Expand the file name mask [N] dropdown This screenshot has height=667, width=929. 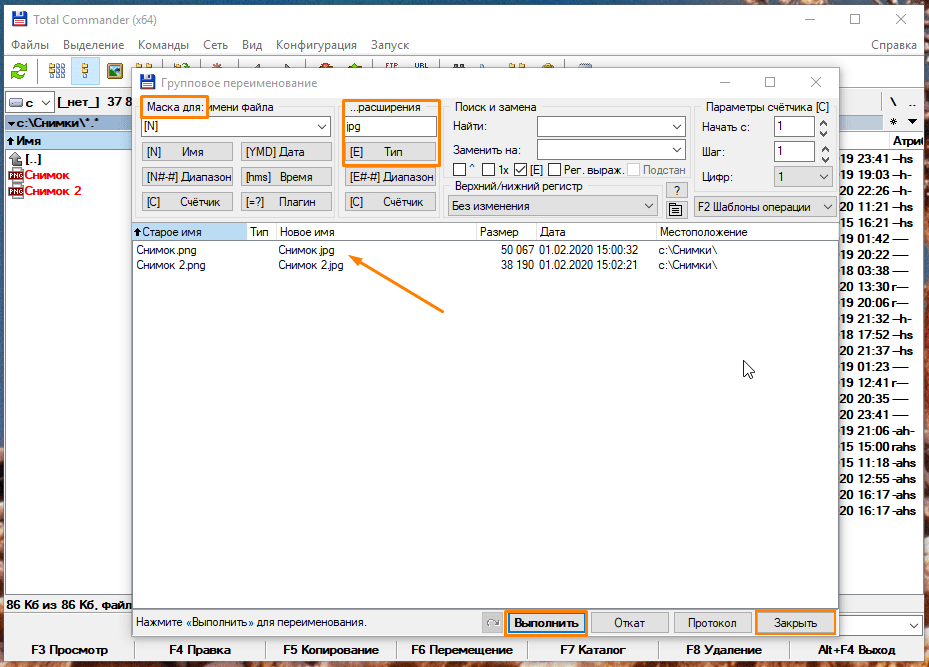[x=322, y=126]
